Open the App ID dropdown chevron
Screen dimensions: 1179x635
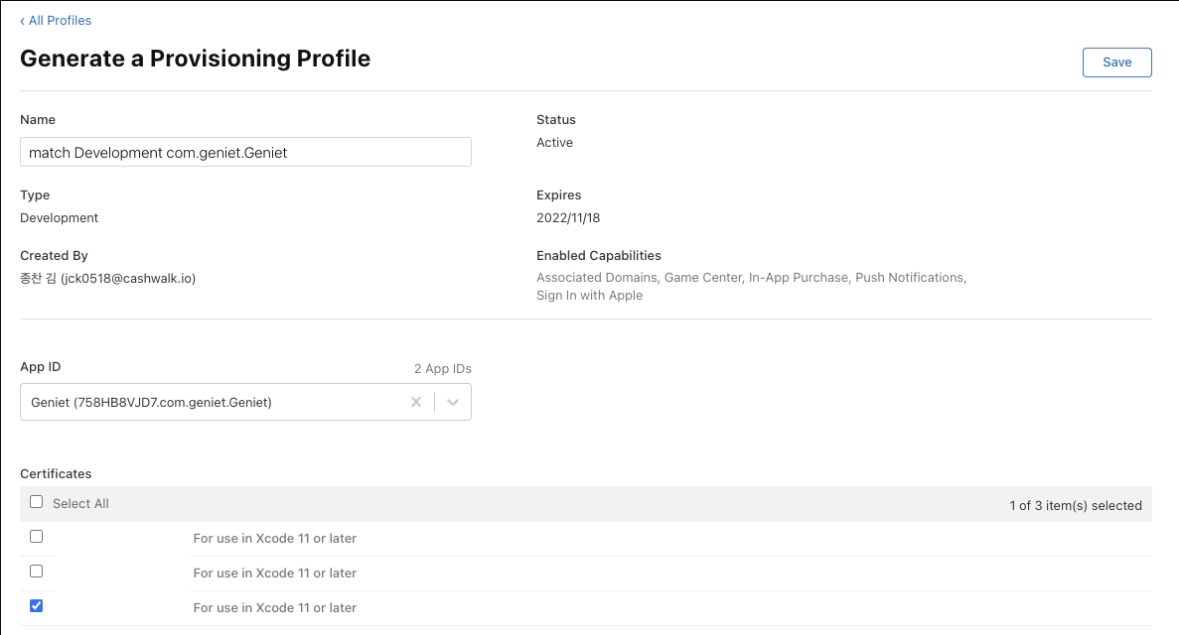tap(453, 403)
